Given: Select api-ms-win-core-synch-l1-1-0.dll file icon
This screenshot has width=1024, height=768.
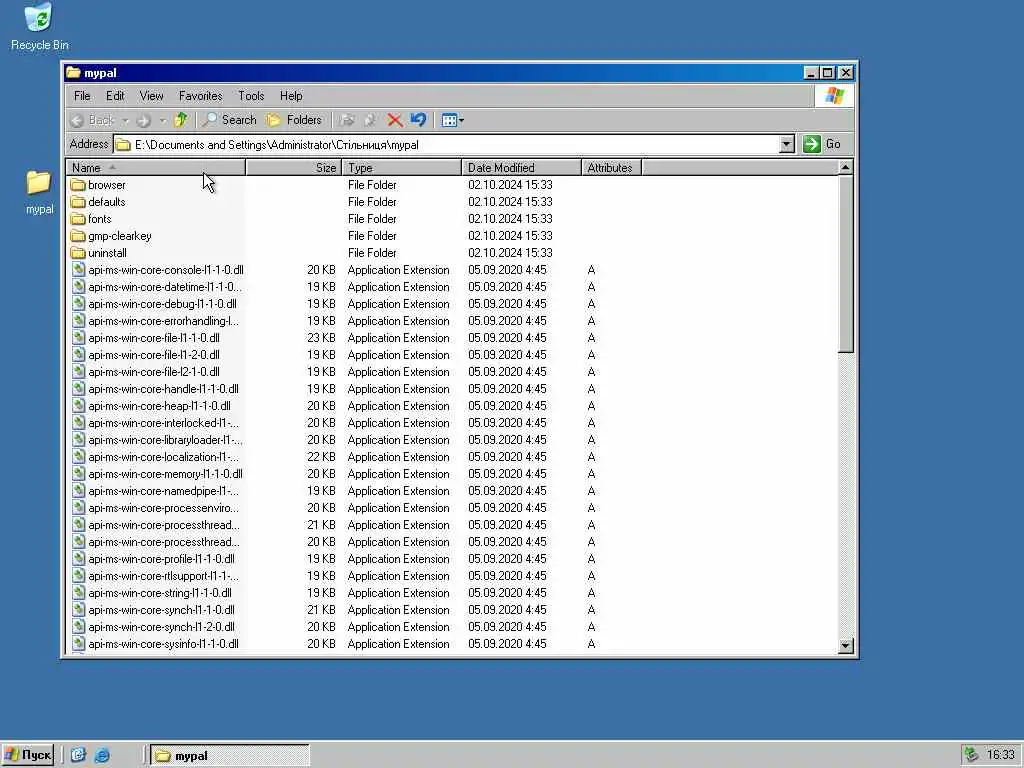Looking at the screenshot, I should tap(78, 609).
